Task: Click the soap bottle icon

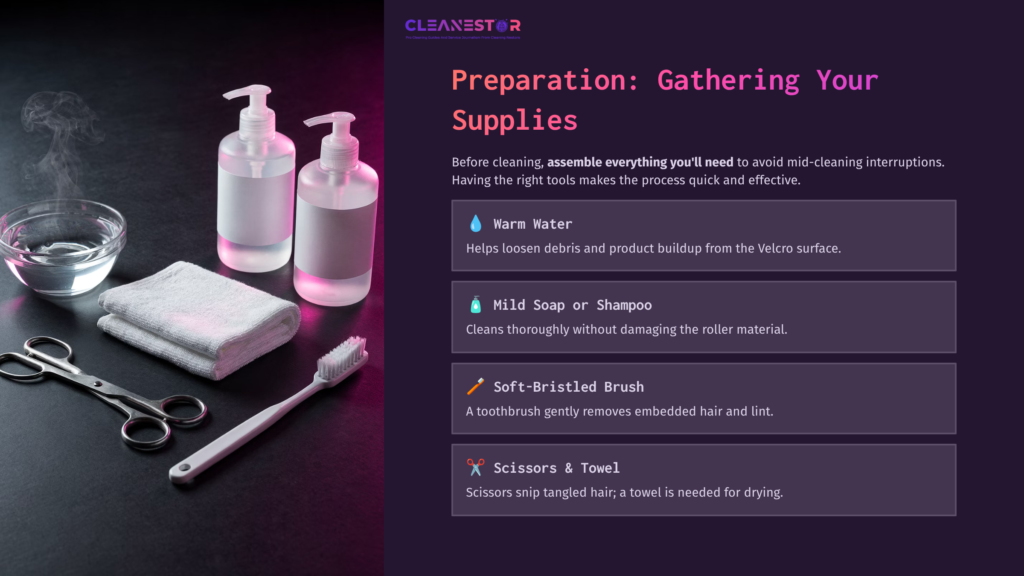Action: (475, 305)
